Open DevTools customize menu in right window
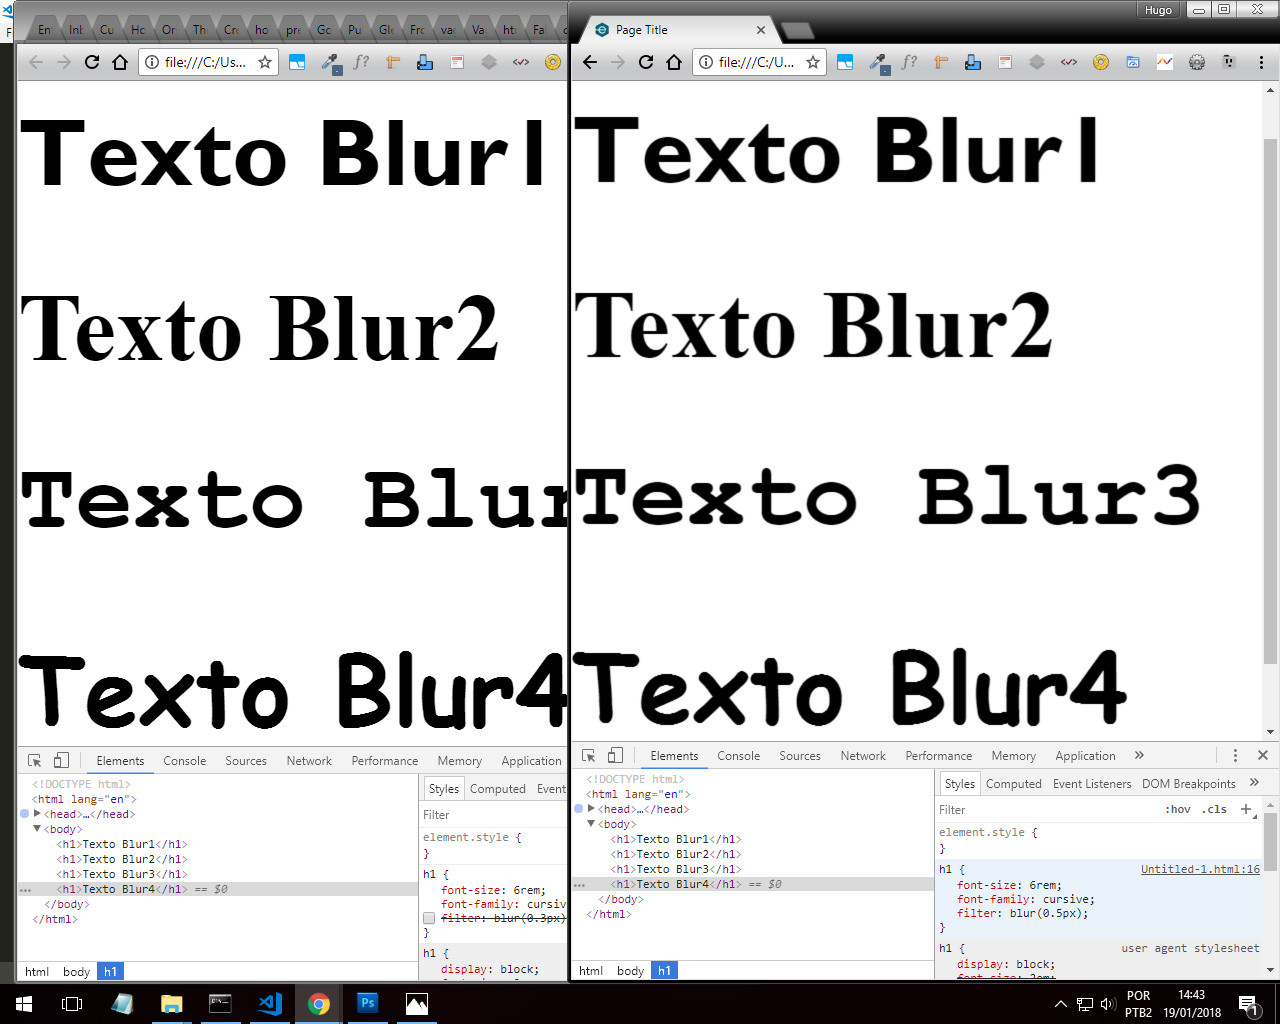 (x=1235, y=755)
